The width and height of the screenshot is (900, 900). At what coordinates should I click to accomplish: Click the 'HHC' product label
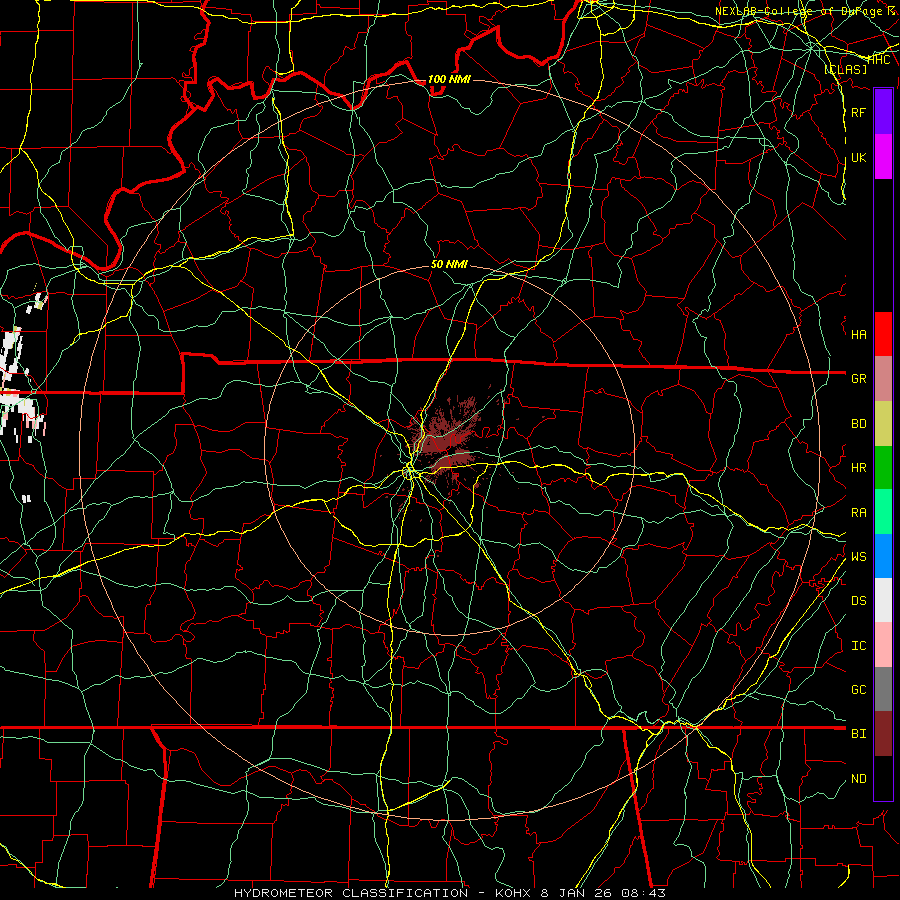(x=879, y=60)
